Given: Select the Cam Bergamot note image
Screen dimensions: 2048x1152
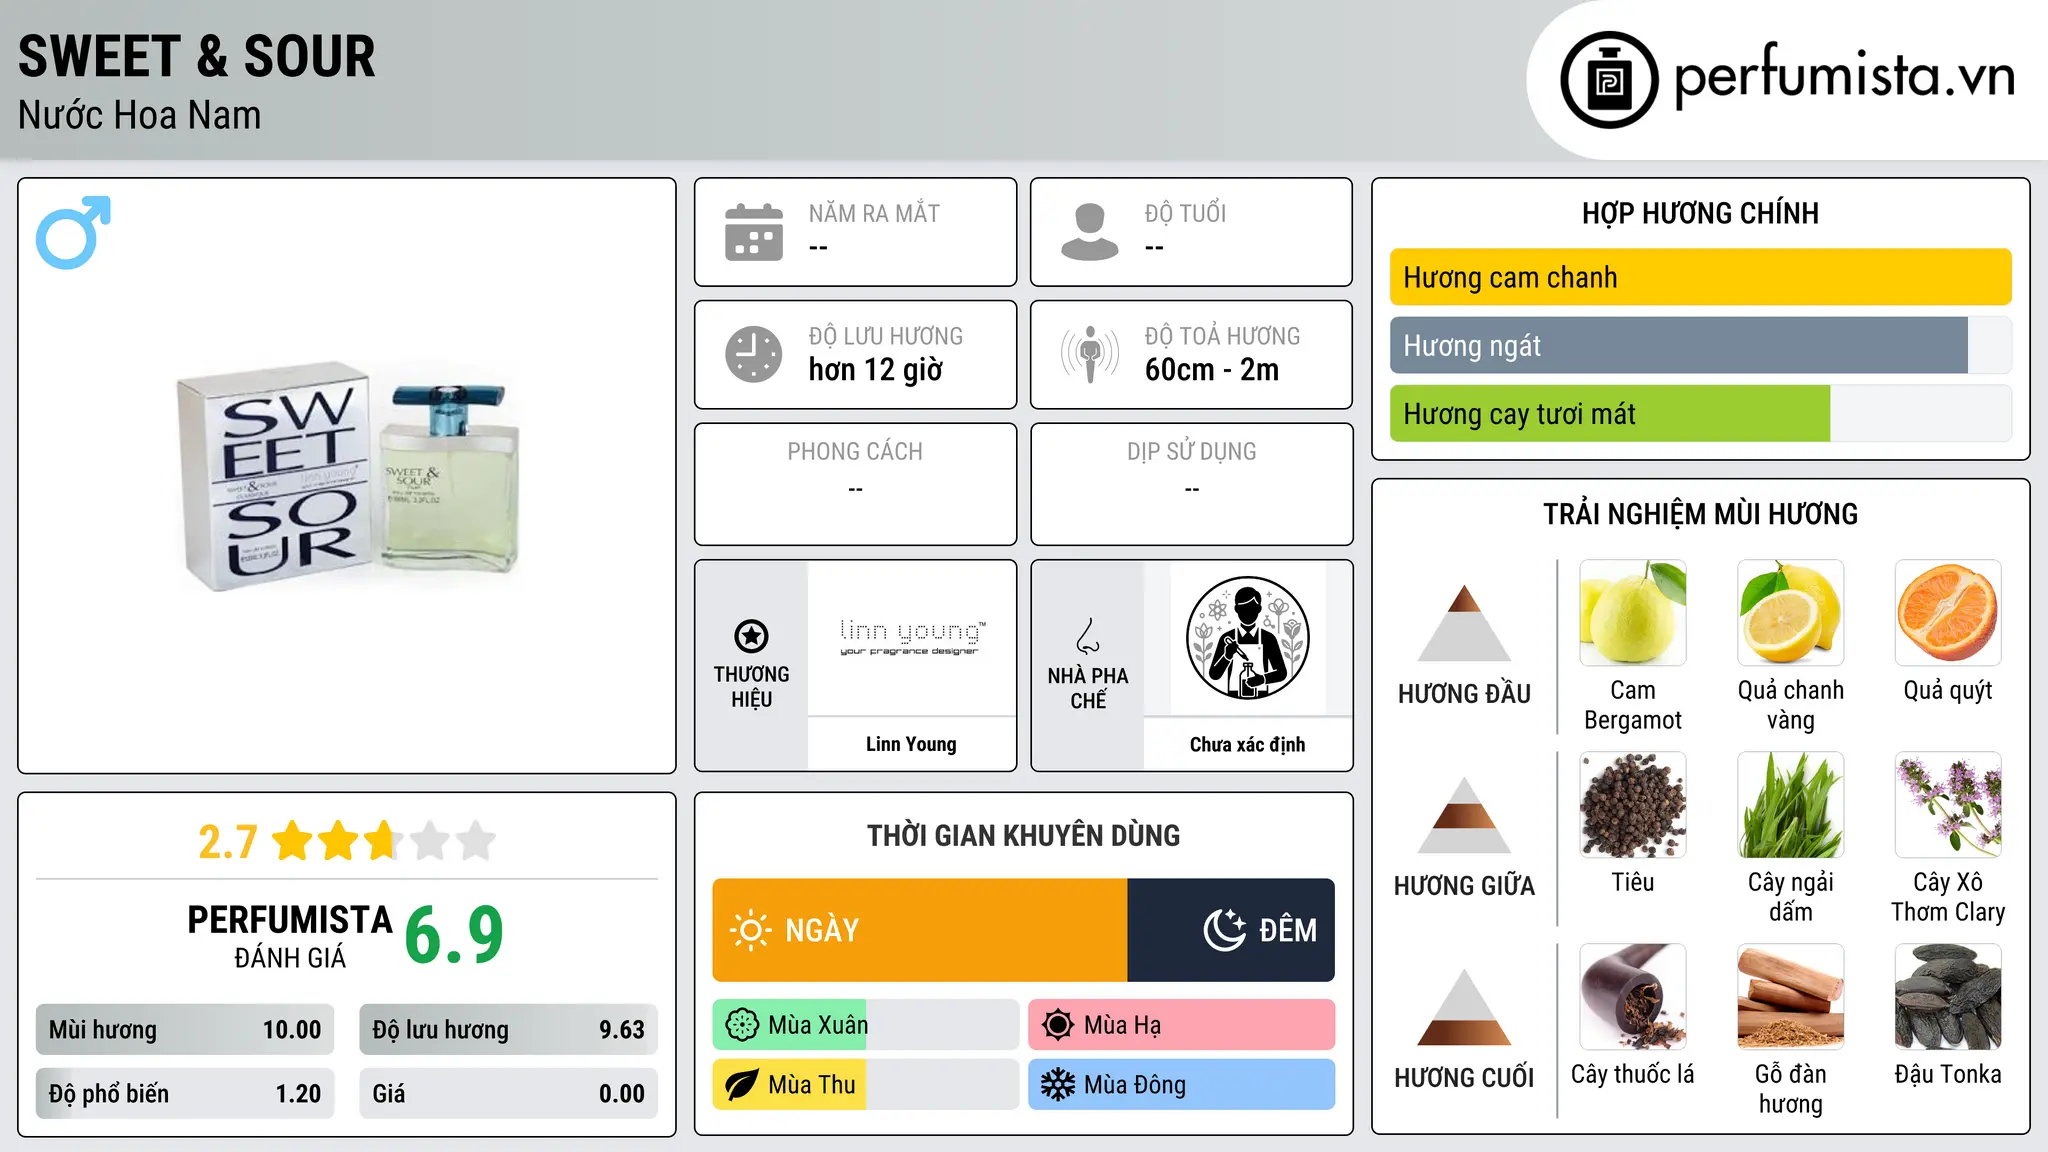Looking at the screenshot, I should (x=1633, y=613).
